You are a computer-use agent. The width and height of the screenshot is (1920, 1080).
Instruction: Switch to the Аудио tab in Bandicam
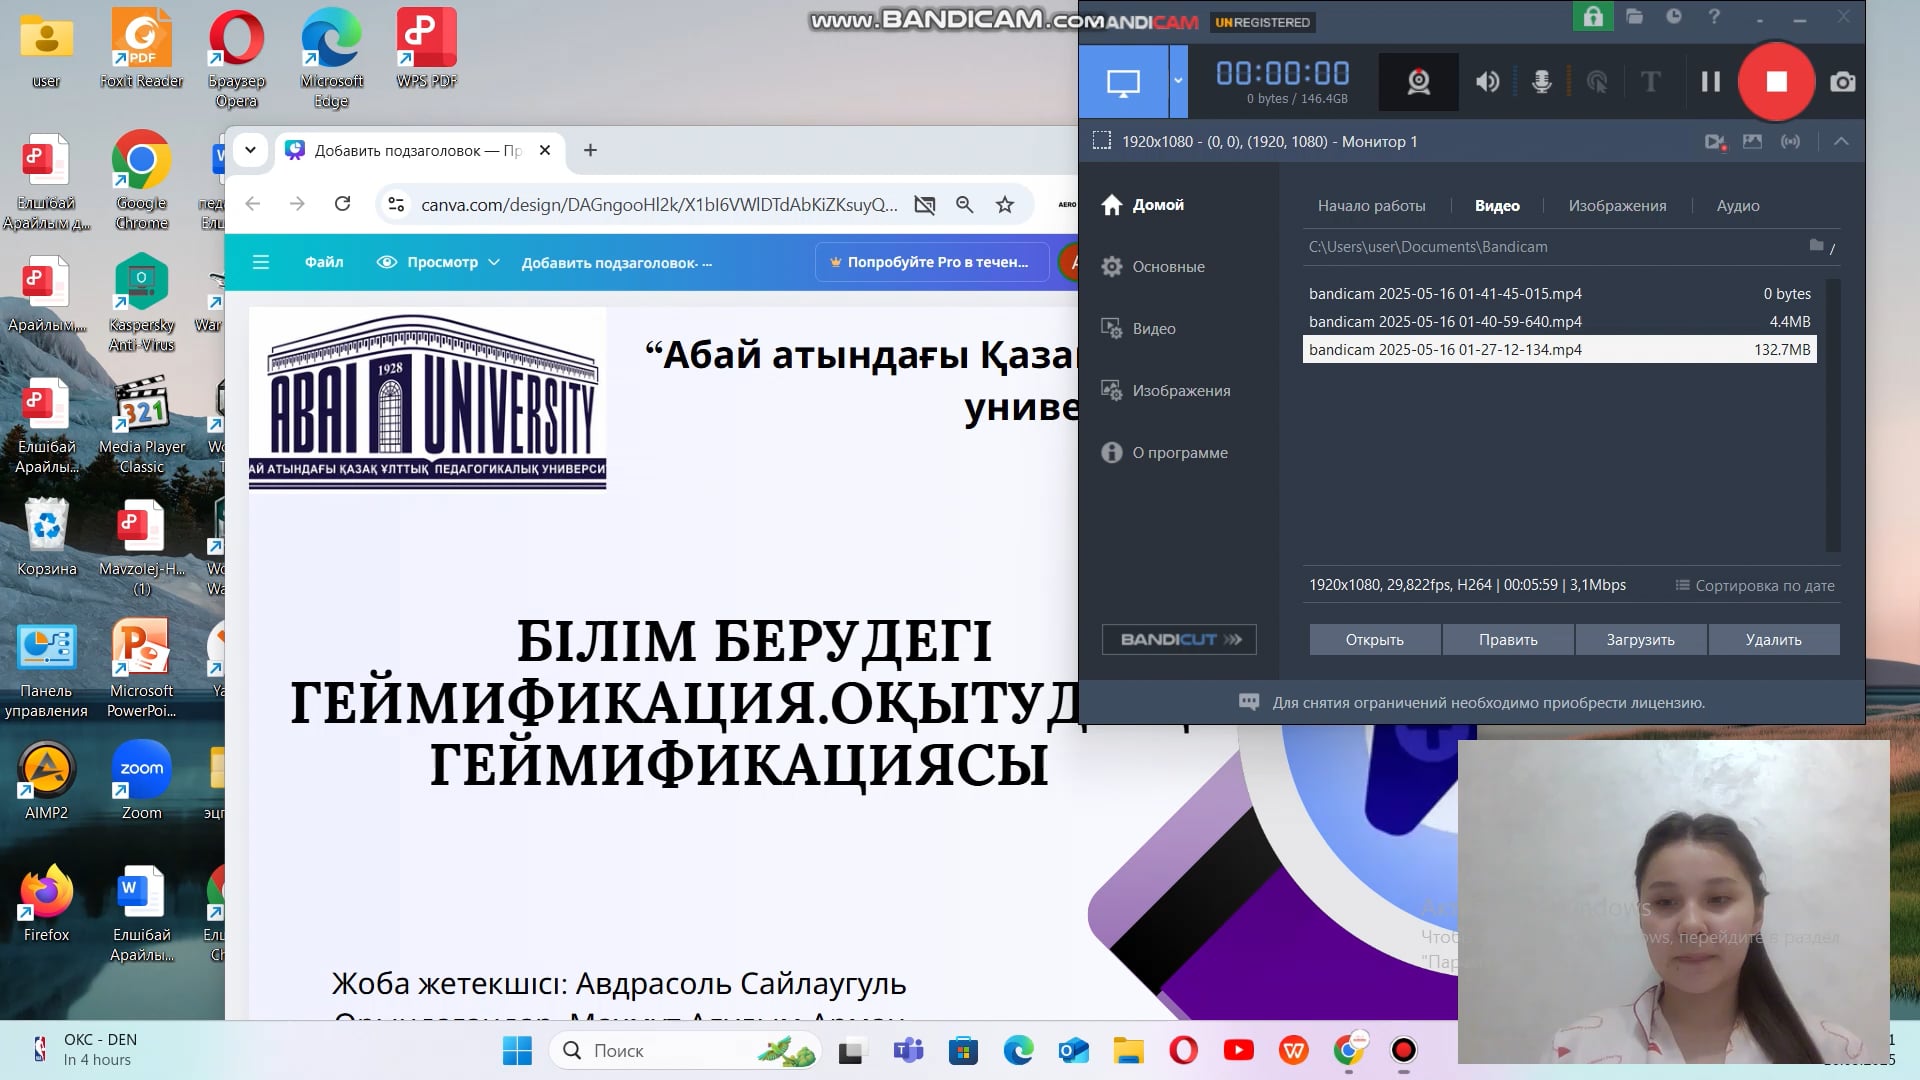pyautogui.click(x=1737, y=205)
